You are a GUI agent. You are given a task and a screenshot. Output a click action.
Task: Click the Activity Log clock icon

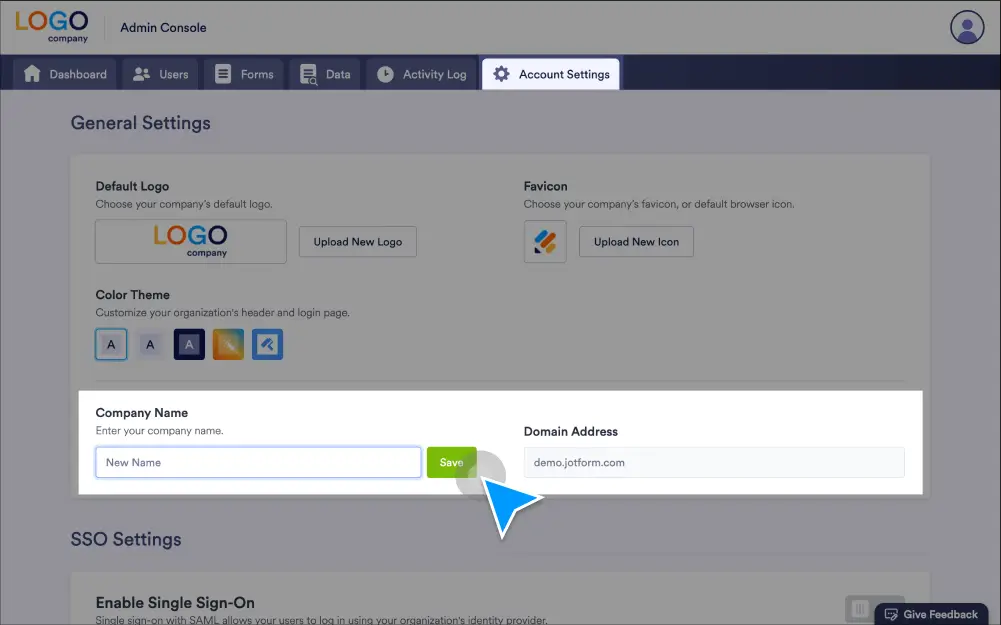(385, 74)
